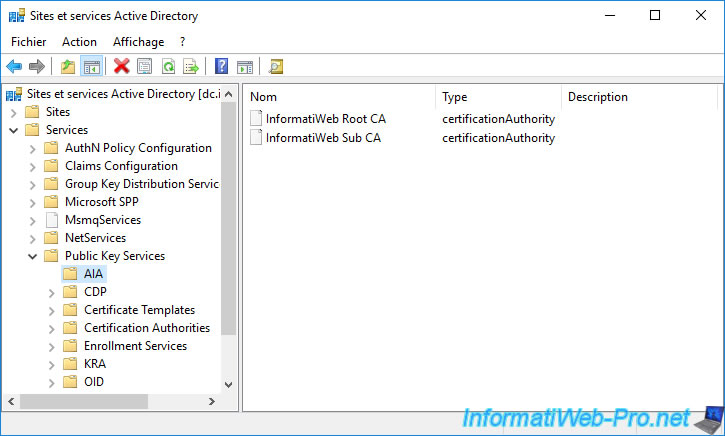This screenshot has height=436, width=725.
Task: Click the Find toolbar icon
Action: coord(276,67)
